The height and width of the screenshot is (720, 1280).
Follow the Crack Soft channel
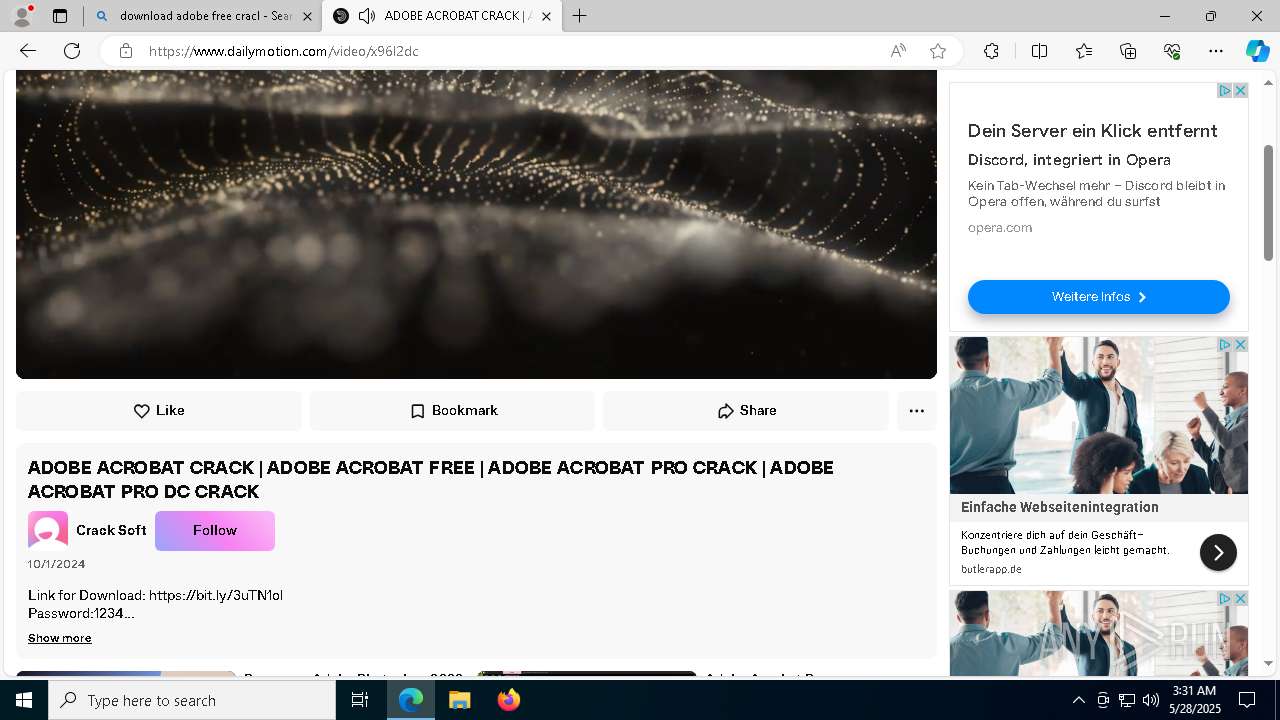(215, 531)
